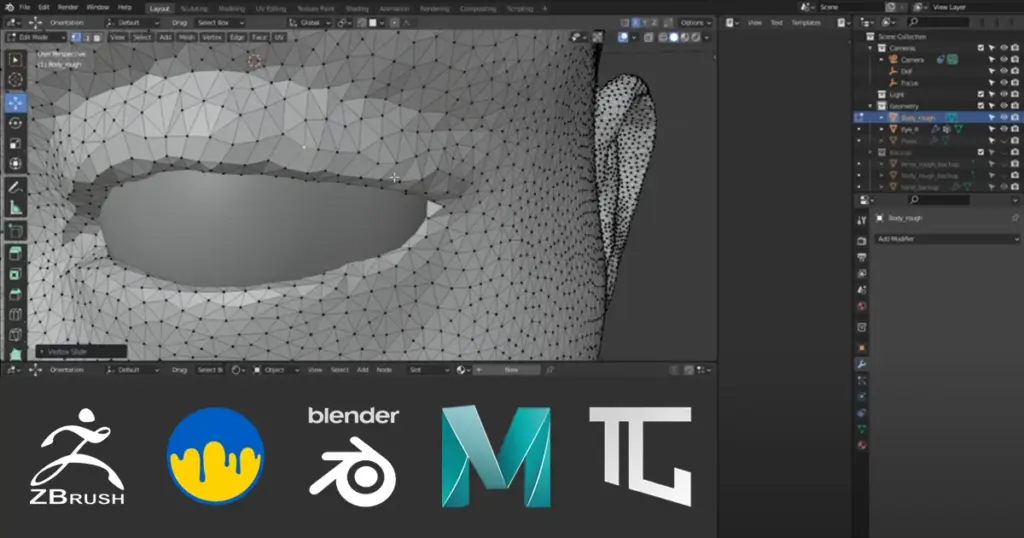Toggle the Backup collection exclude checkbox
The width and height of the screenshot is (1024, 538).
[x=981, y=152]
